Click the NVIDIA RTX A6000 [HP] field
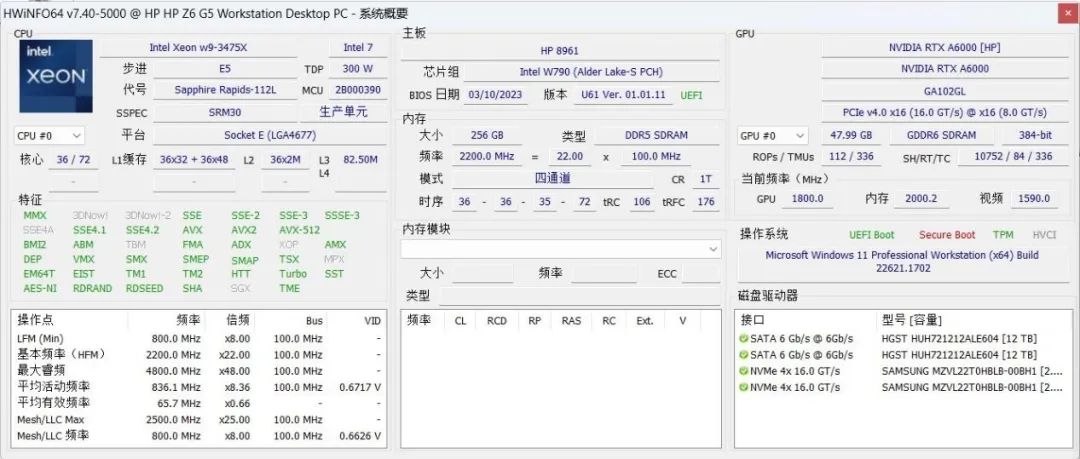 coord(944,48)
